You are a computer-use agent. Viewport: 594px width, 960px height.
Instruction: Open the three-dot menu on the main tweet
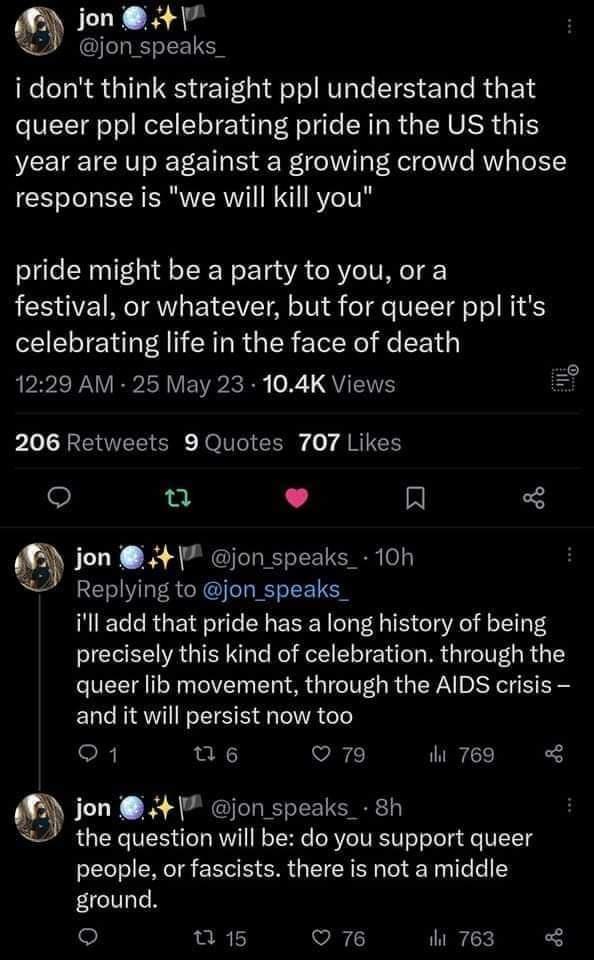point(569,24)
